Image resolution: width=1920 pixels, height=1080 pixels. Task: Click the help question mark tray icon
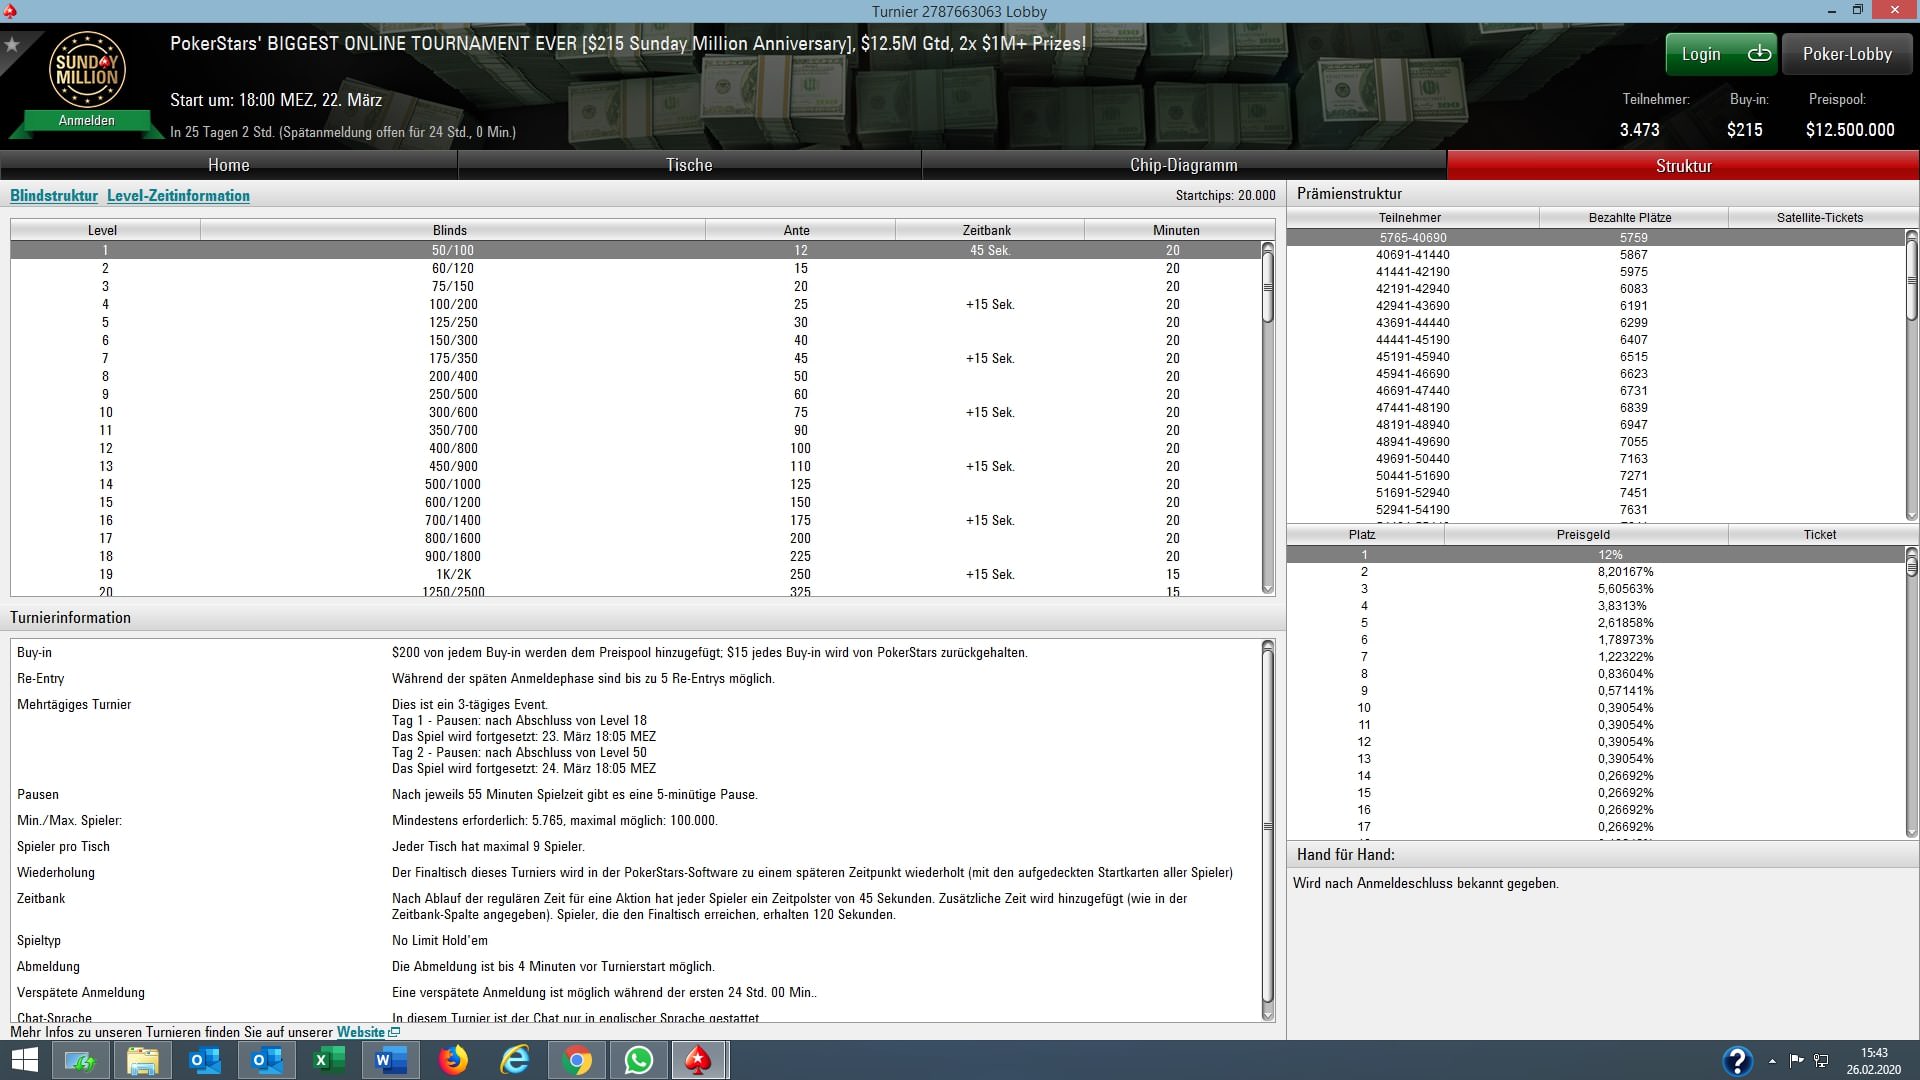(1737, 1061)
